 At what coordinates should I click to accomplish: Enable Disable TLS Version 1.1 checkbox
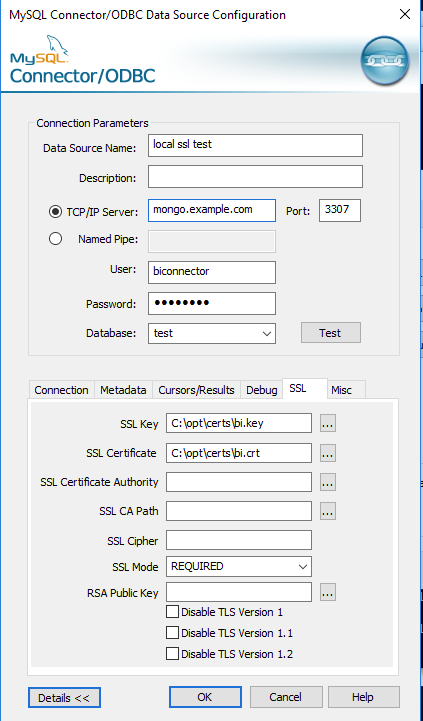[x=172, y=633]
